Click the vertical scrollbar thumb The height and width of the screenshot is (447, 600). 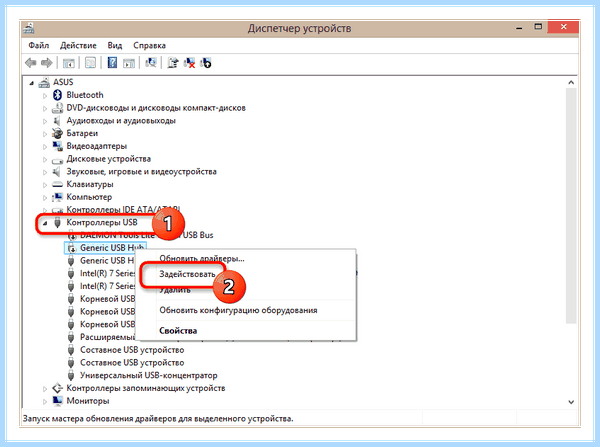pyautogui.click(x=571, y=206)
